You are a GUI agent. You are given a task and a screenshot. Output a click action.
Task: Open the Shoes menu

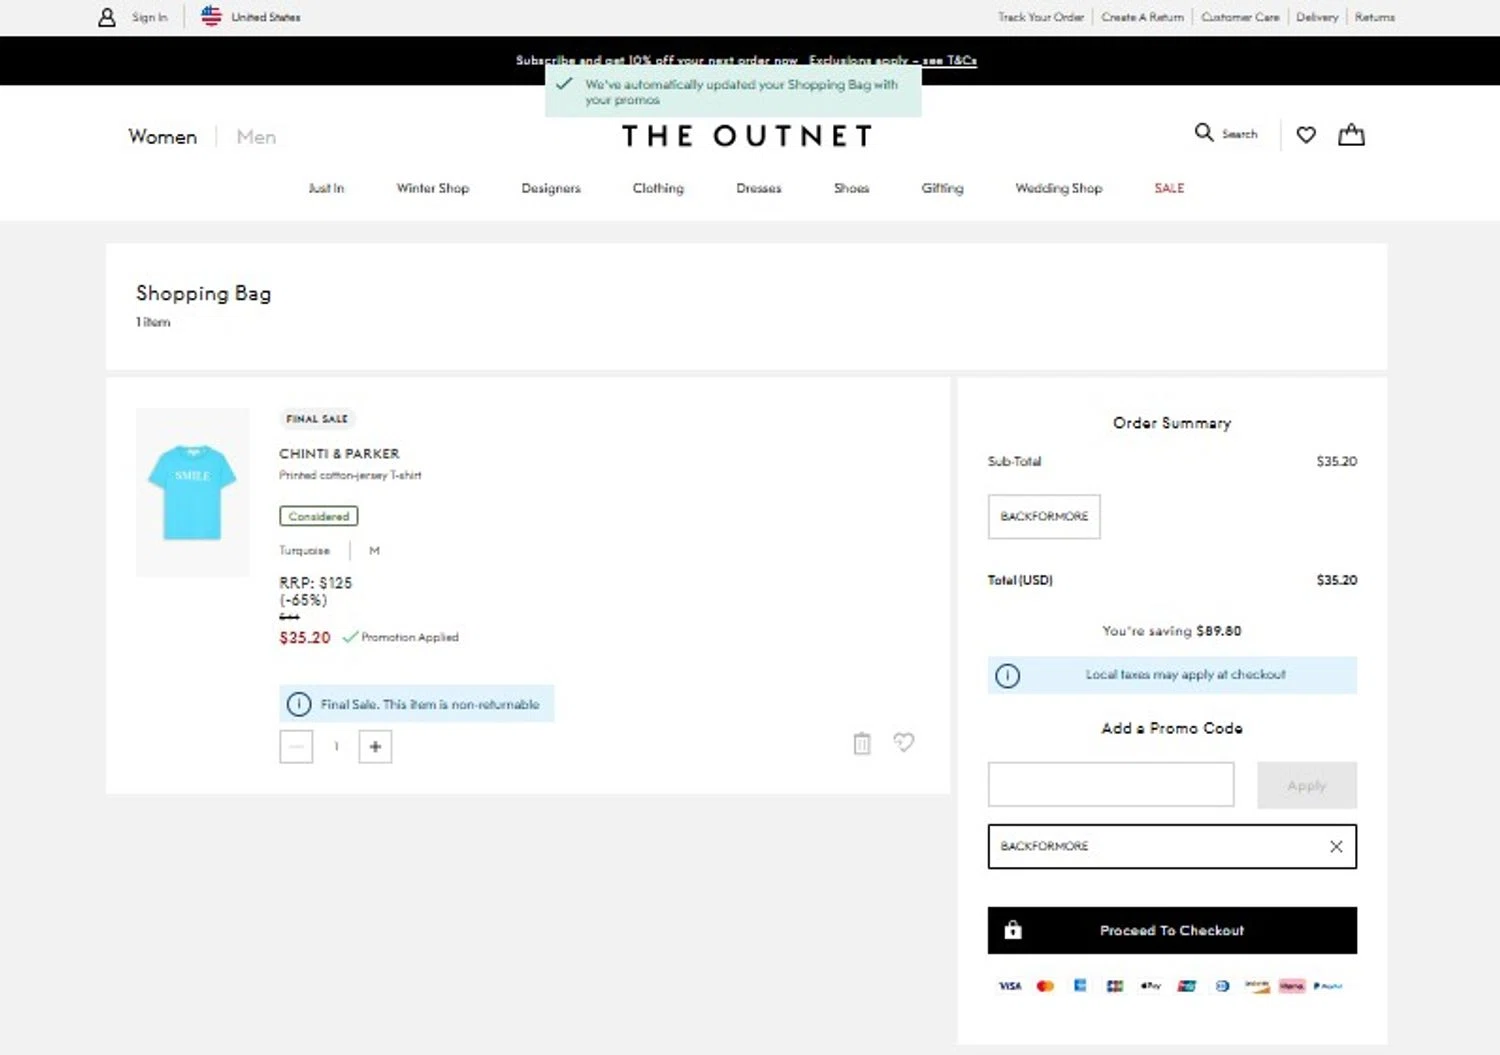tap(851, 188)
